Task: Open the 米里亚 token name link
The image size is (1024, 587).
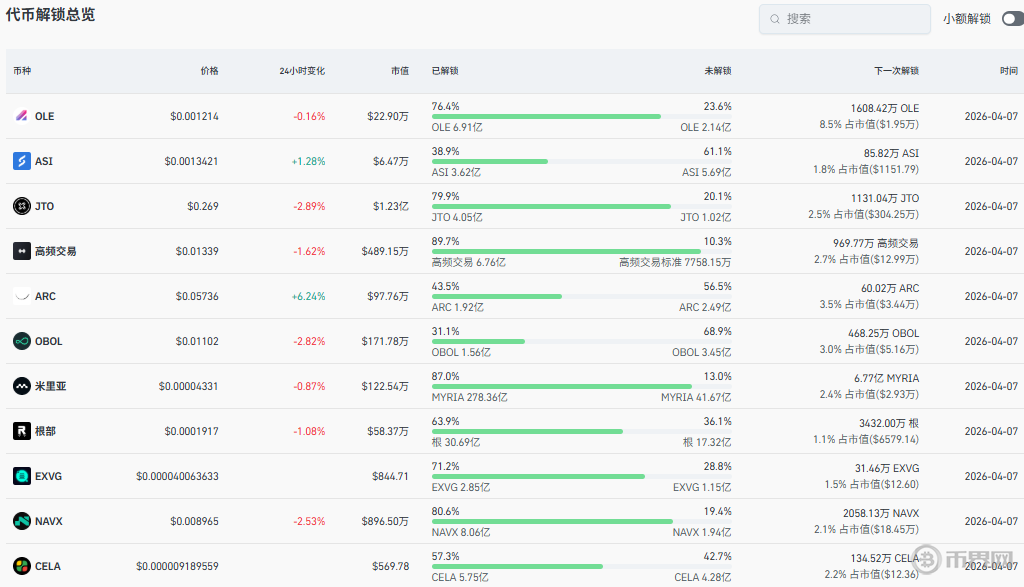Action: 50,387
